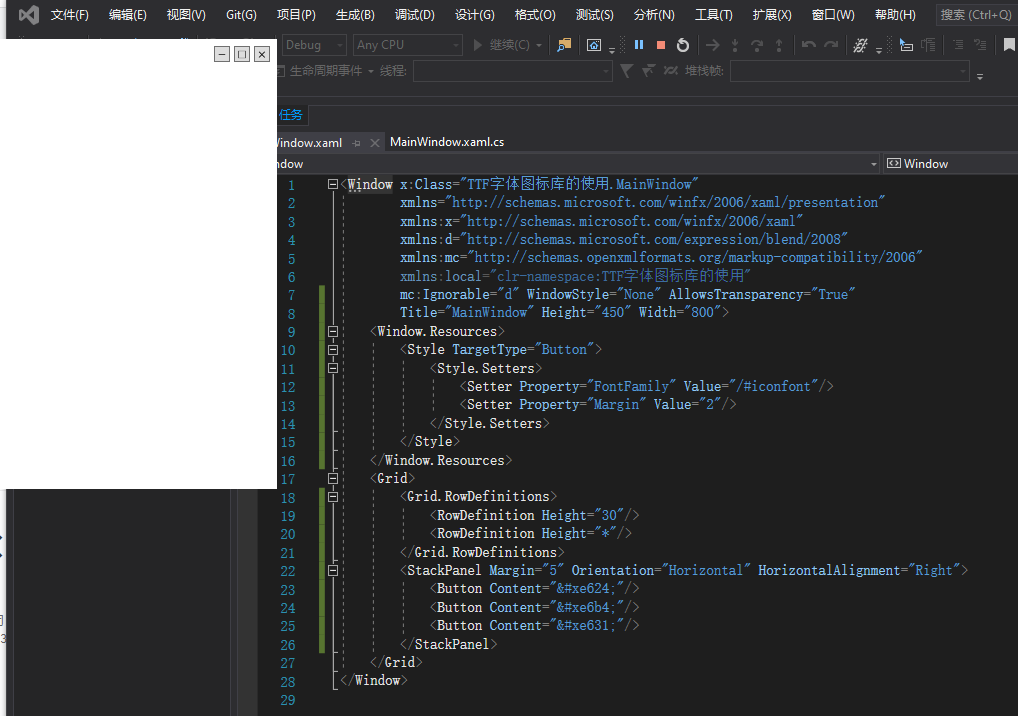Open the lifecycle events (生命周期事件) dropdown

[371, 71]
